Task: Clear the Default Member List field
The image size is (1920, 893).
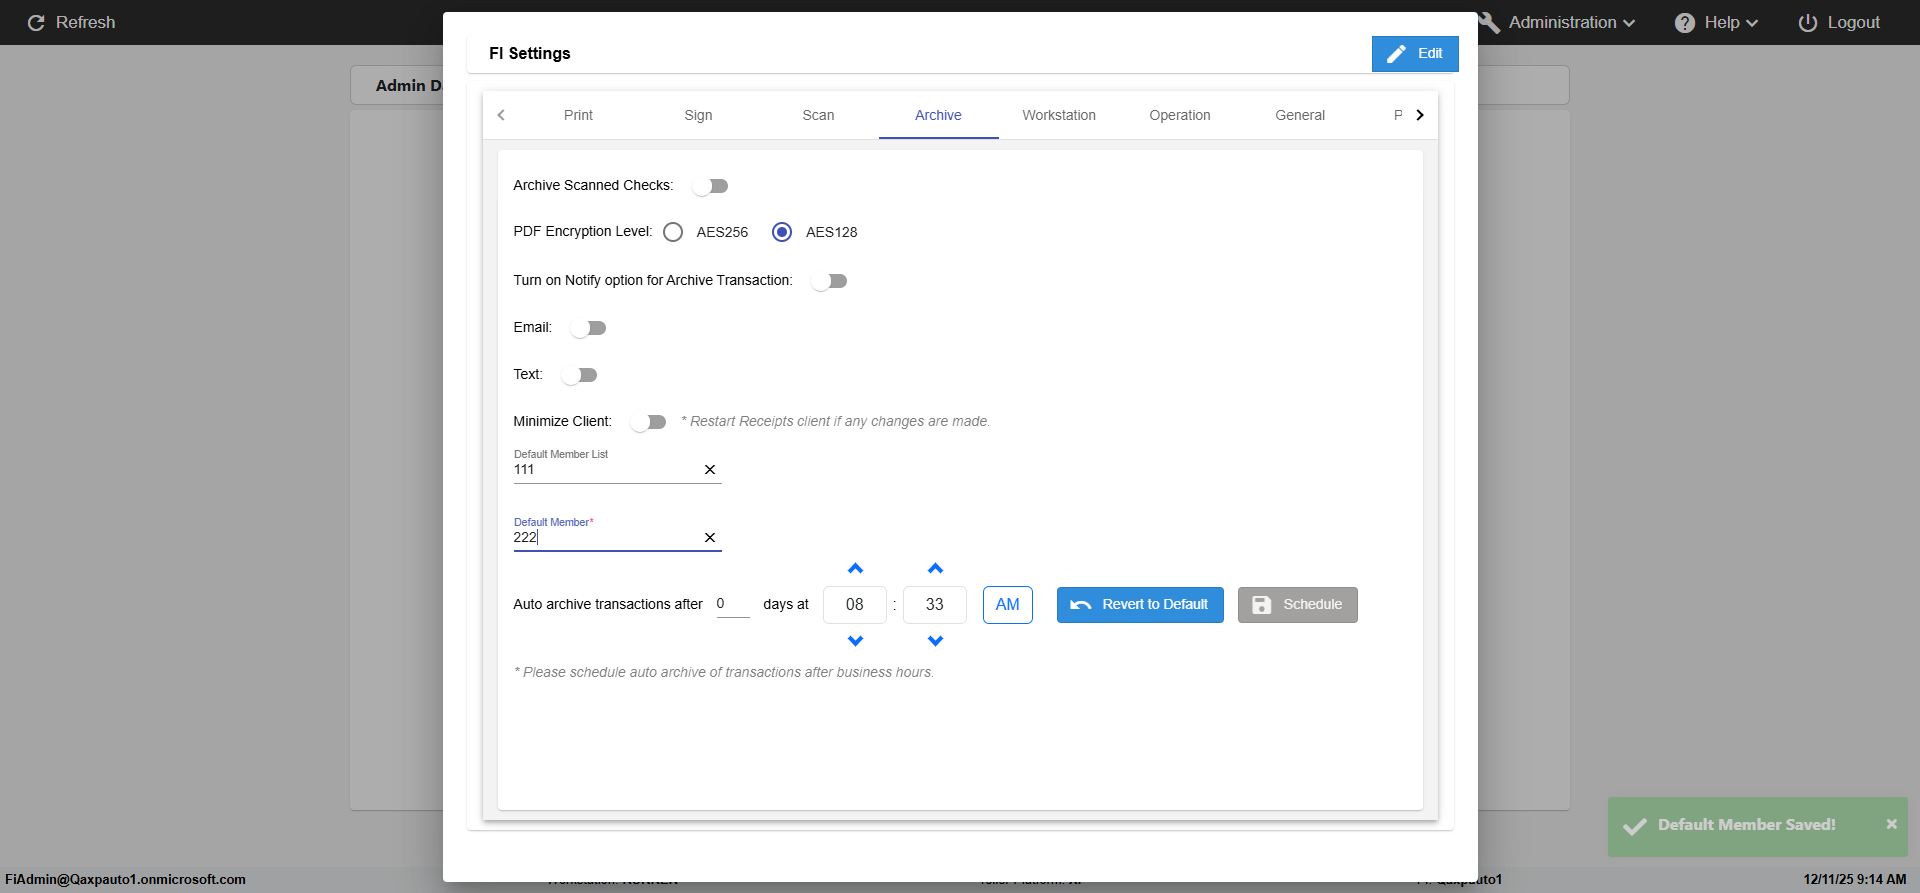Action: click(x=710, y=470)
